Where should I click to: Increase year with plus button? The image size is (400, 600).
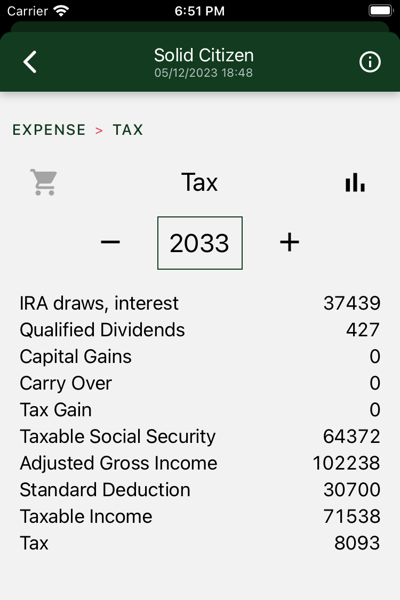coord(289,242)
